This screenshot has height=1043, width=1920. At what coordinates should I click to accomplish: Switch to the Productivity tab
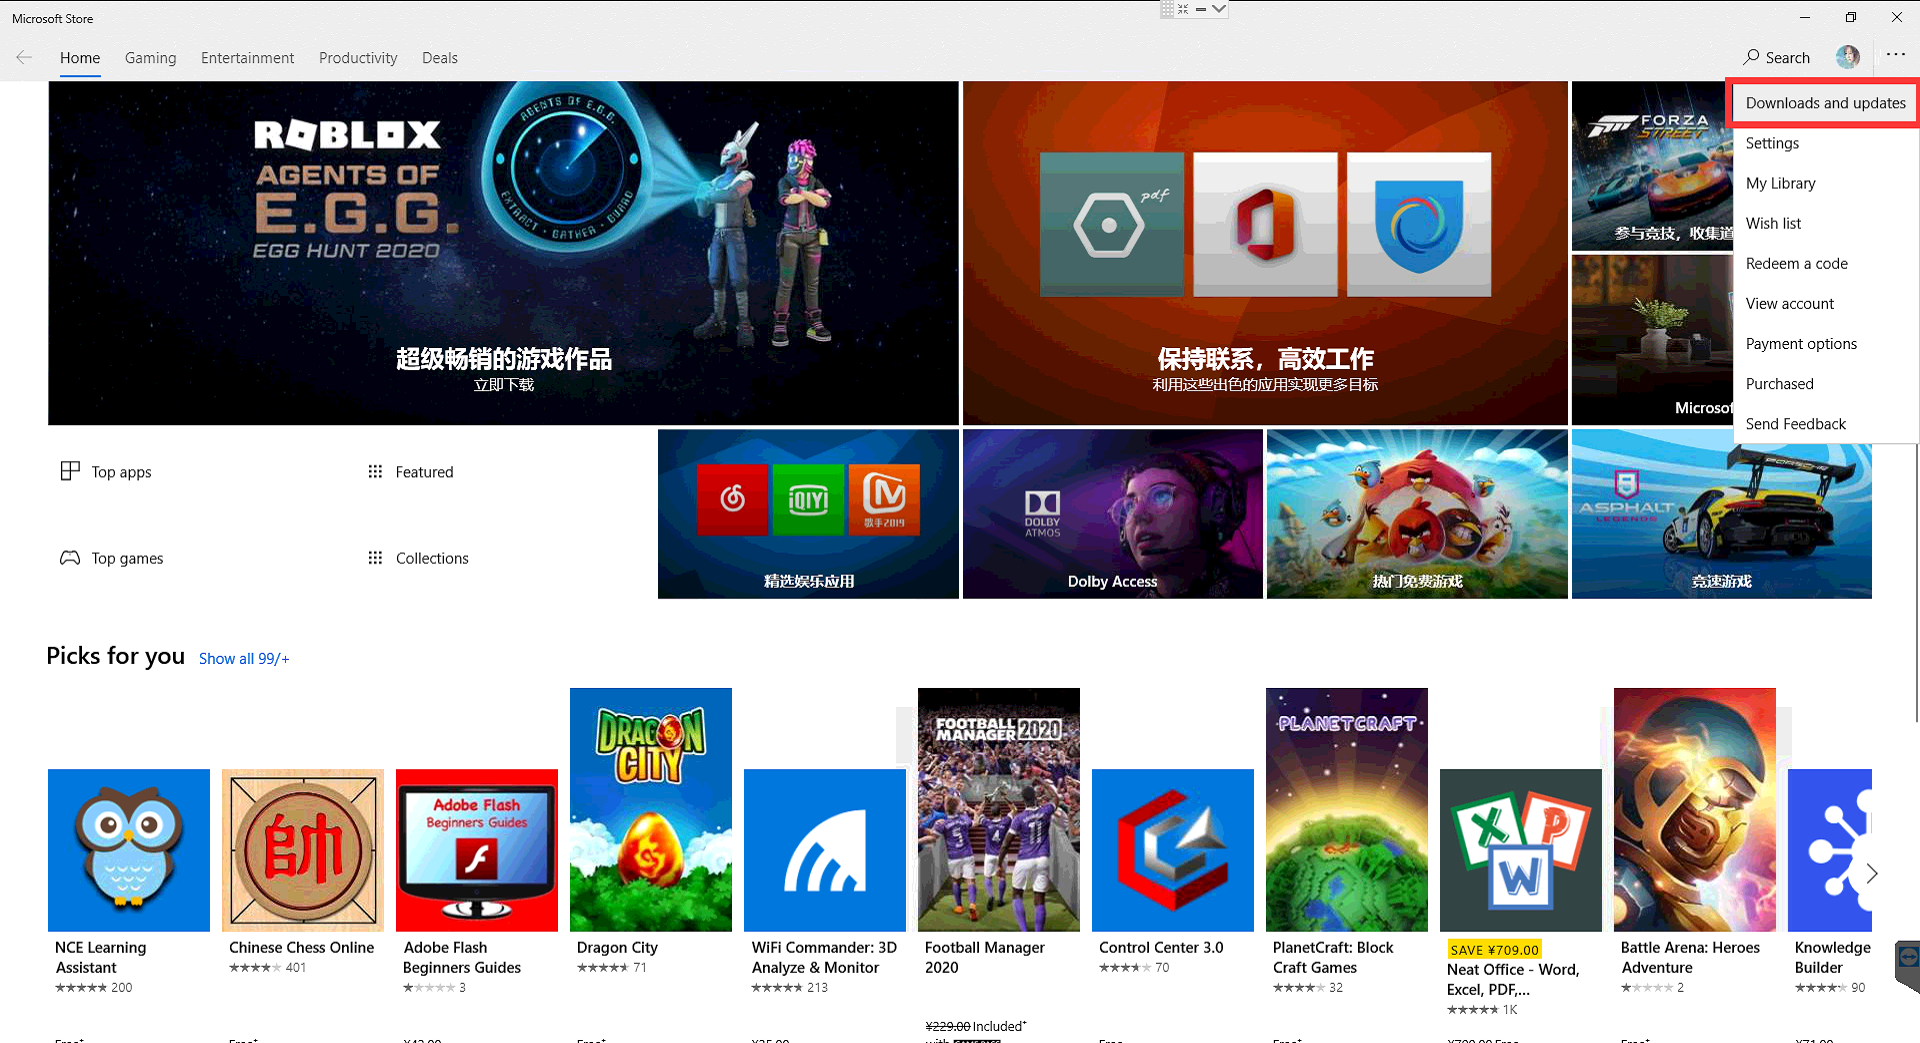(358, 58)
